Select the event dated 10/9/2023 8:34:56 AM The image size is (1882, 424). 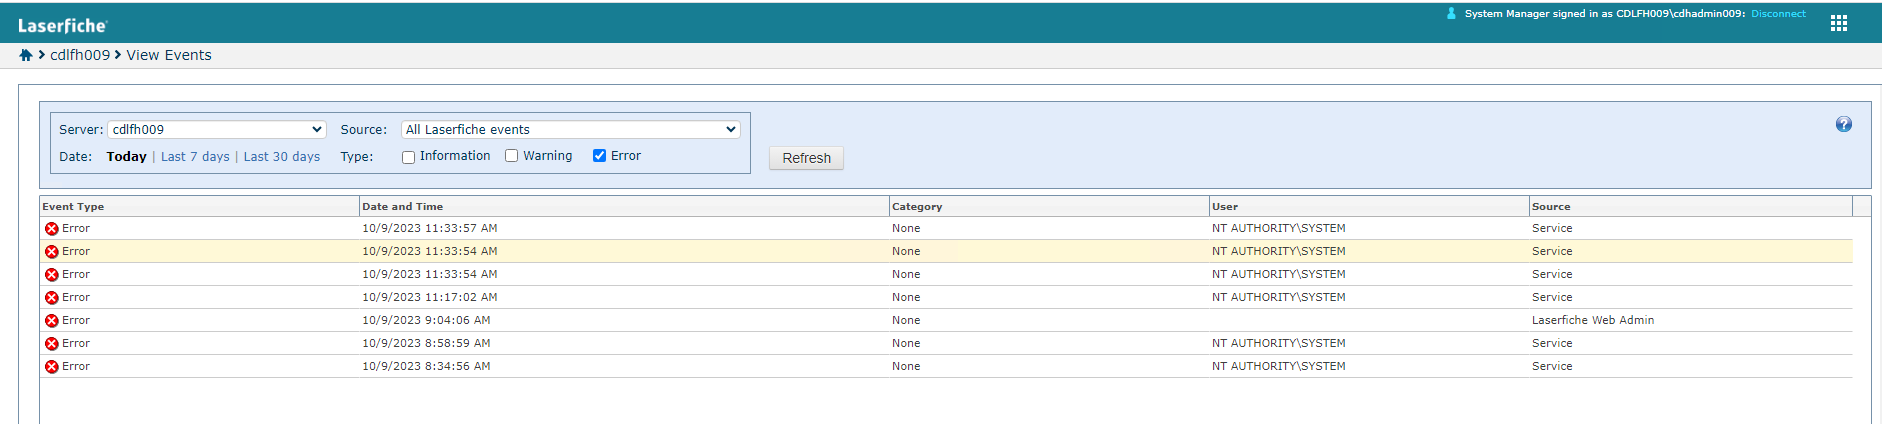tap(946, 367)
